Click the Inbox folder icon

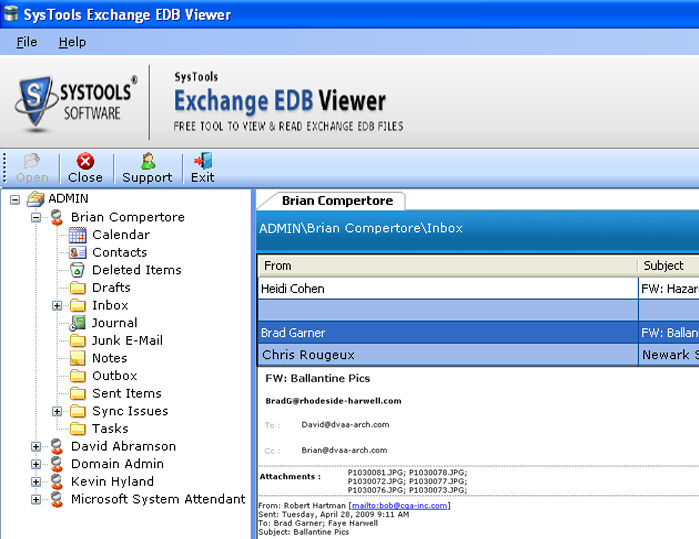pos(78,305)
